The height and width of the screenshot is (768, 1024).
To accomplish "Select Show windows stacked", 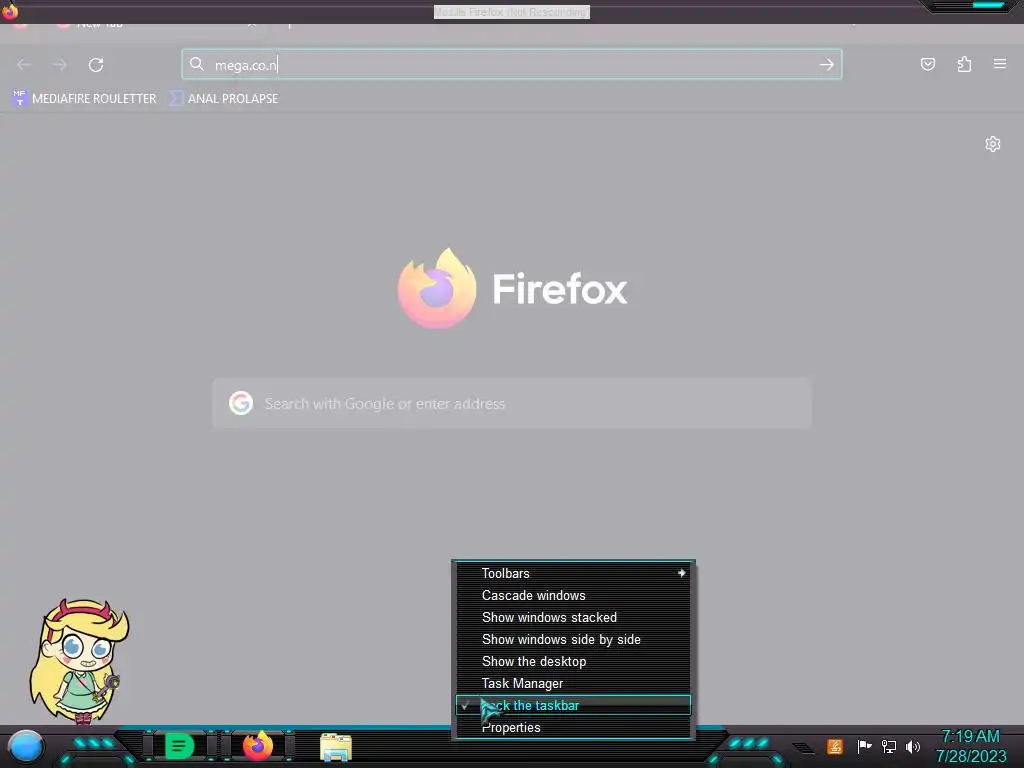I will (x=573, y=618).
